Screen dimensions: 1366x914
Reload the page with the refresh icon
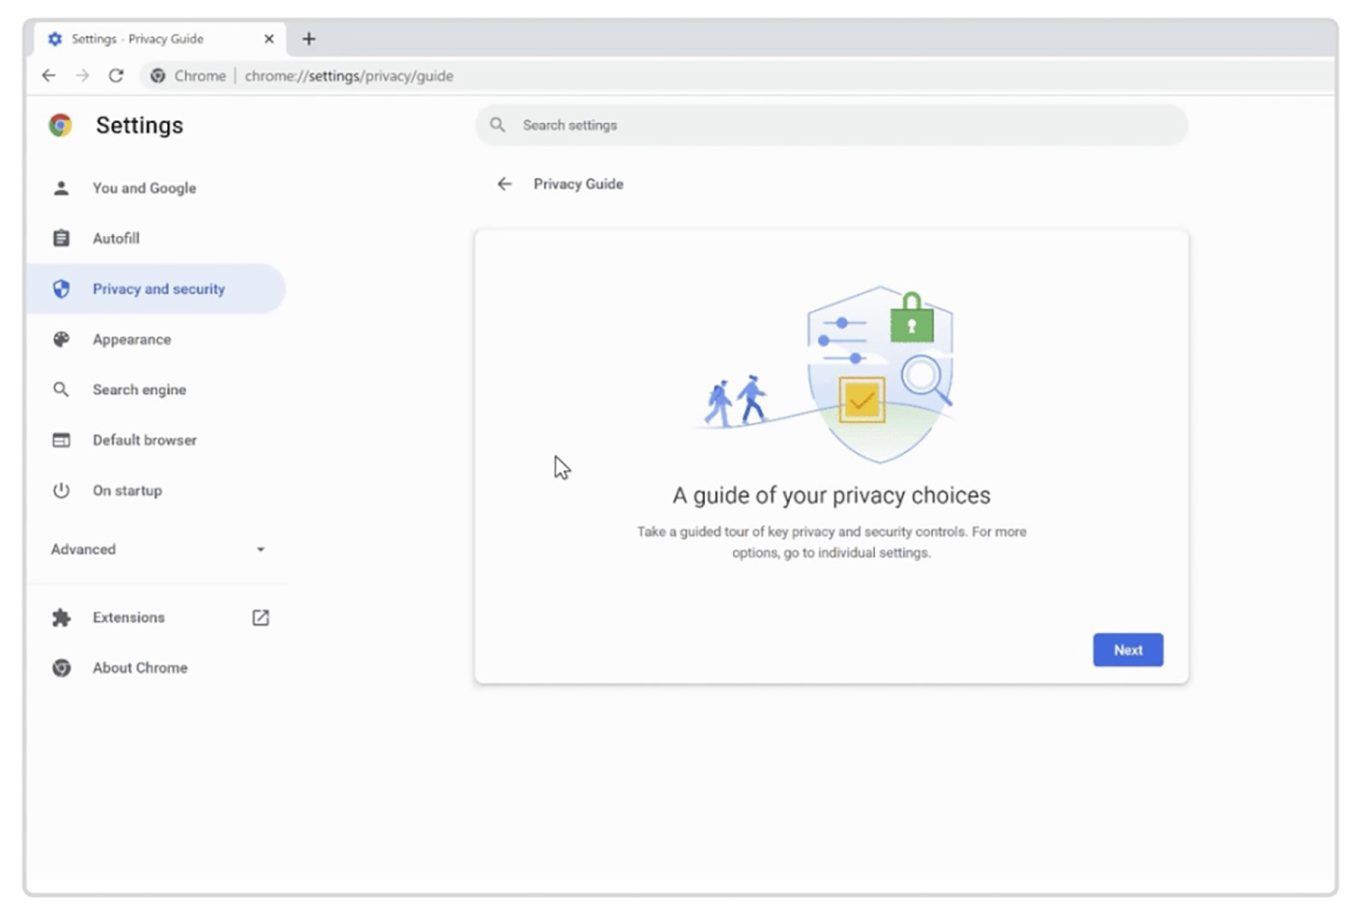[116, 76]
